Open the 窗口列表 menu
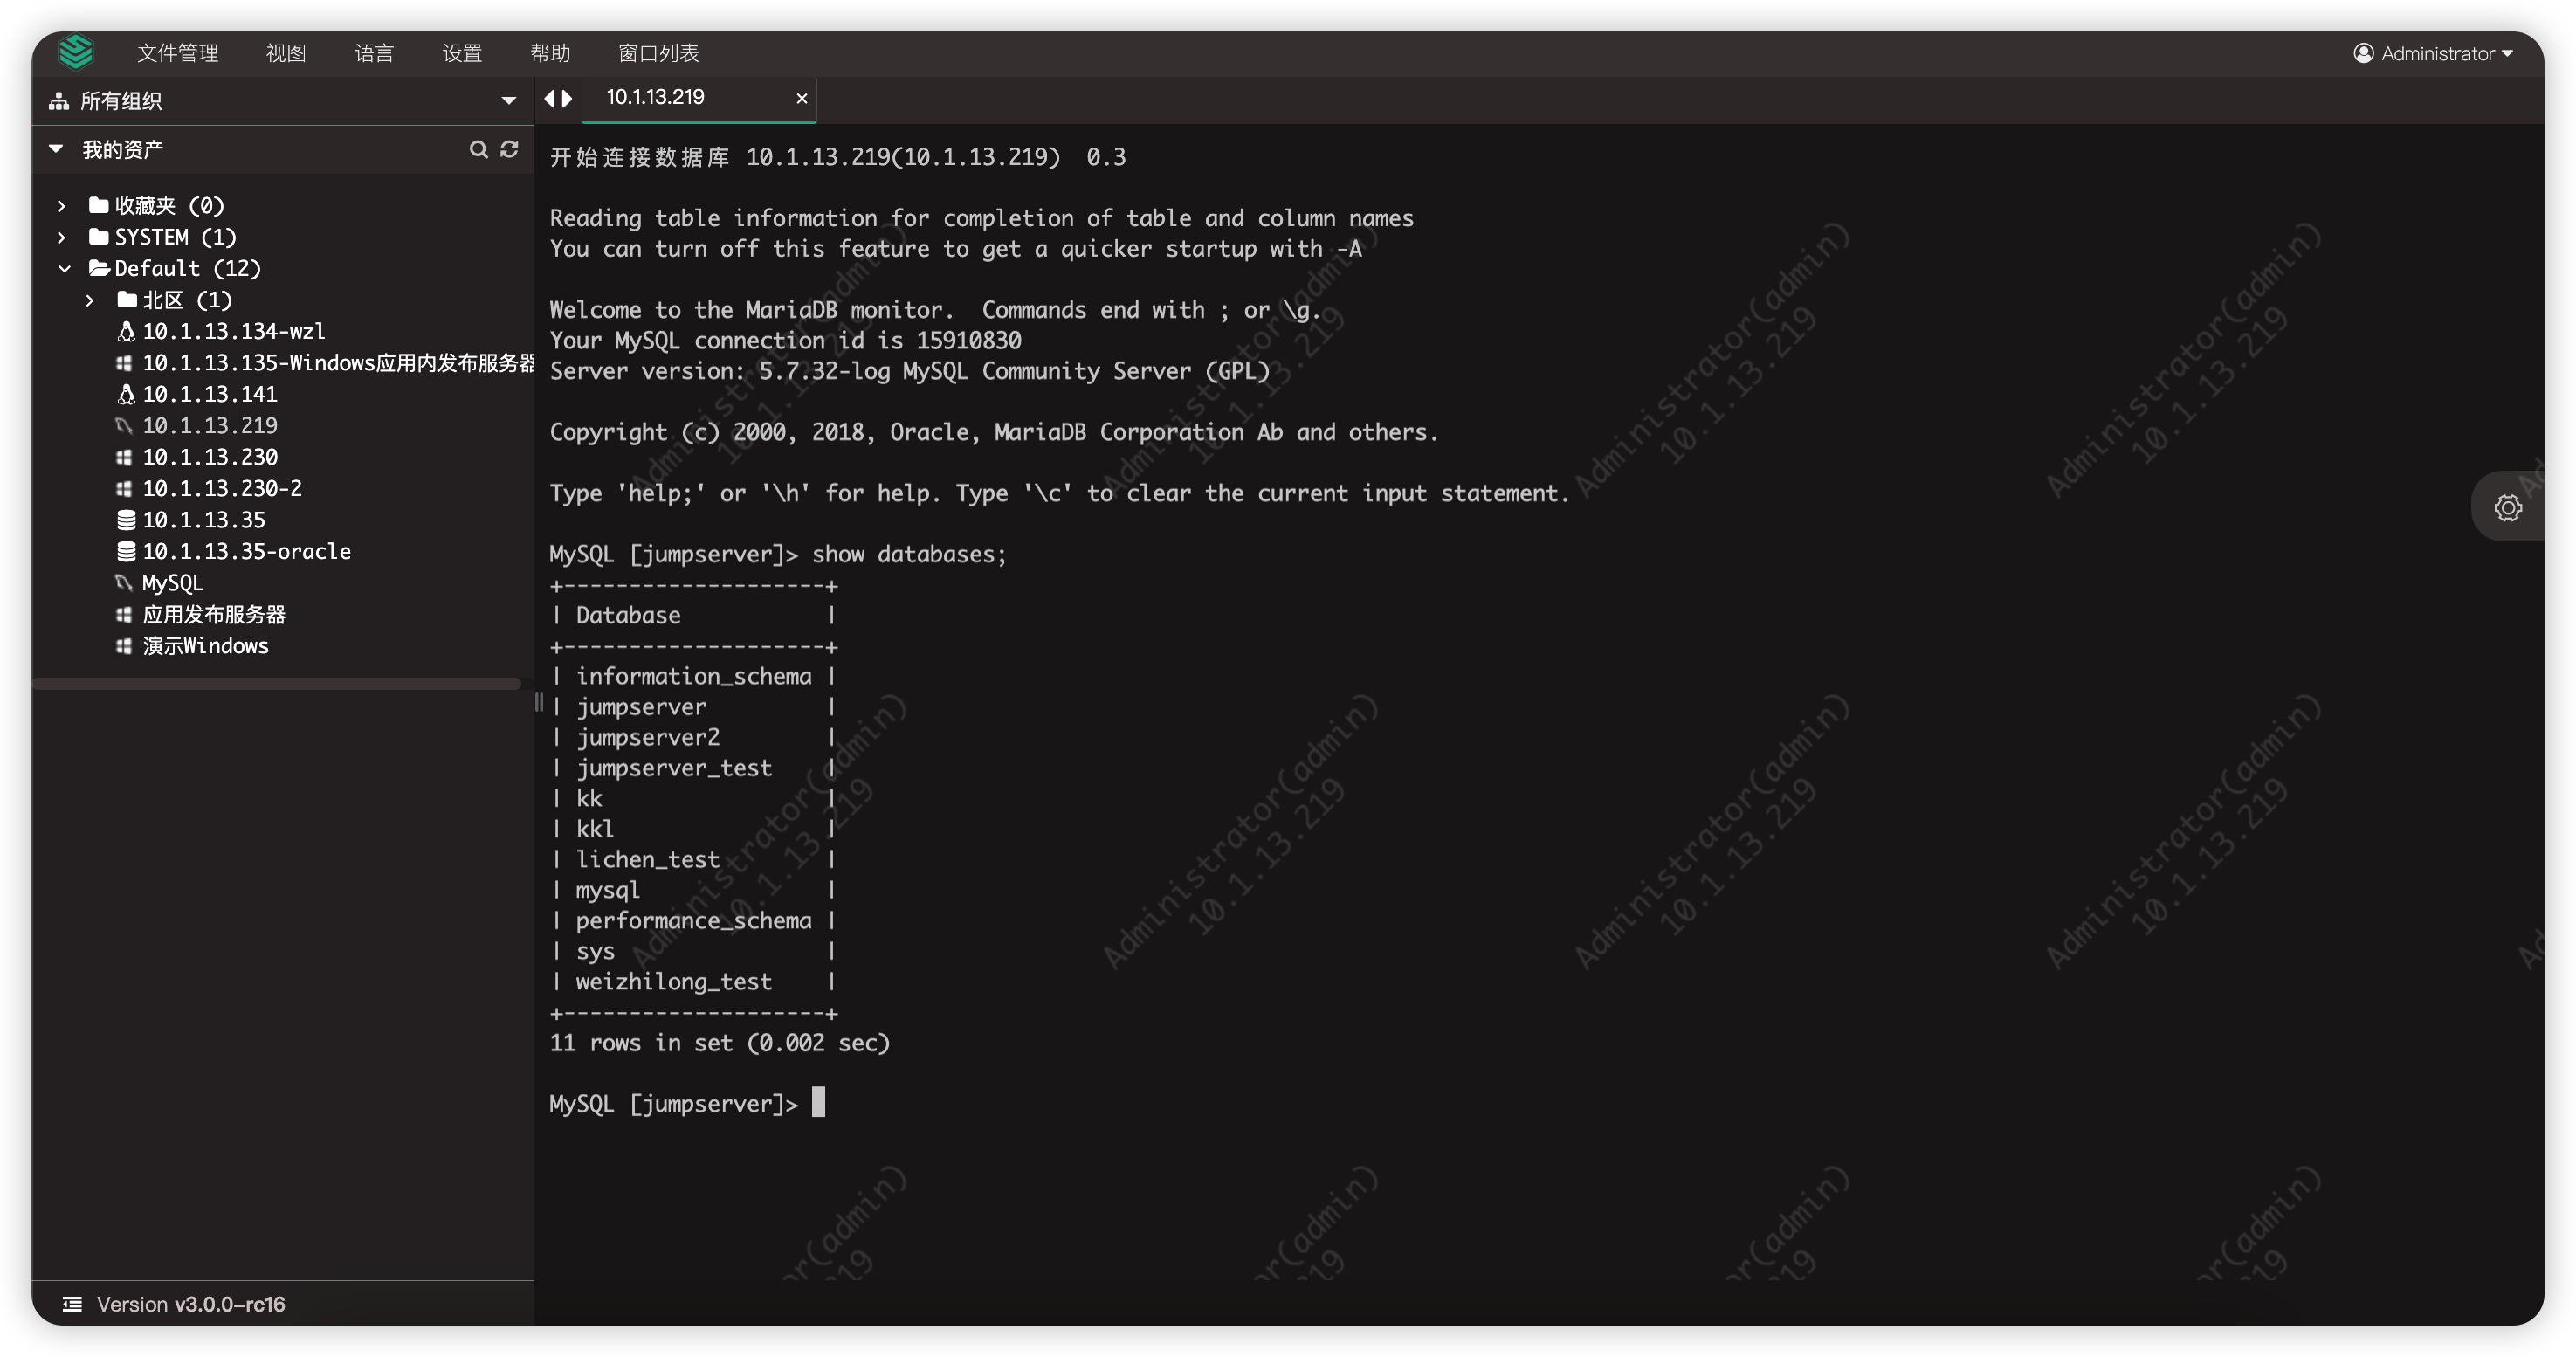 tap(658, 53)
